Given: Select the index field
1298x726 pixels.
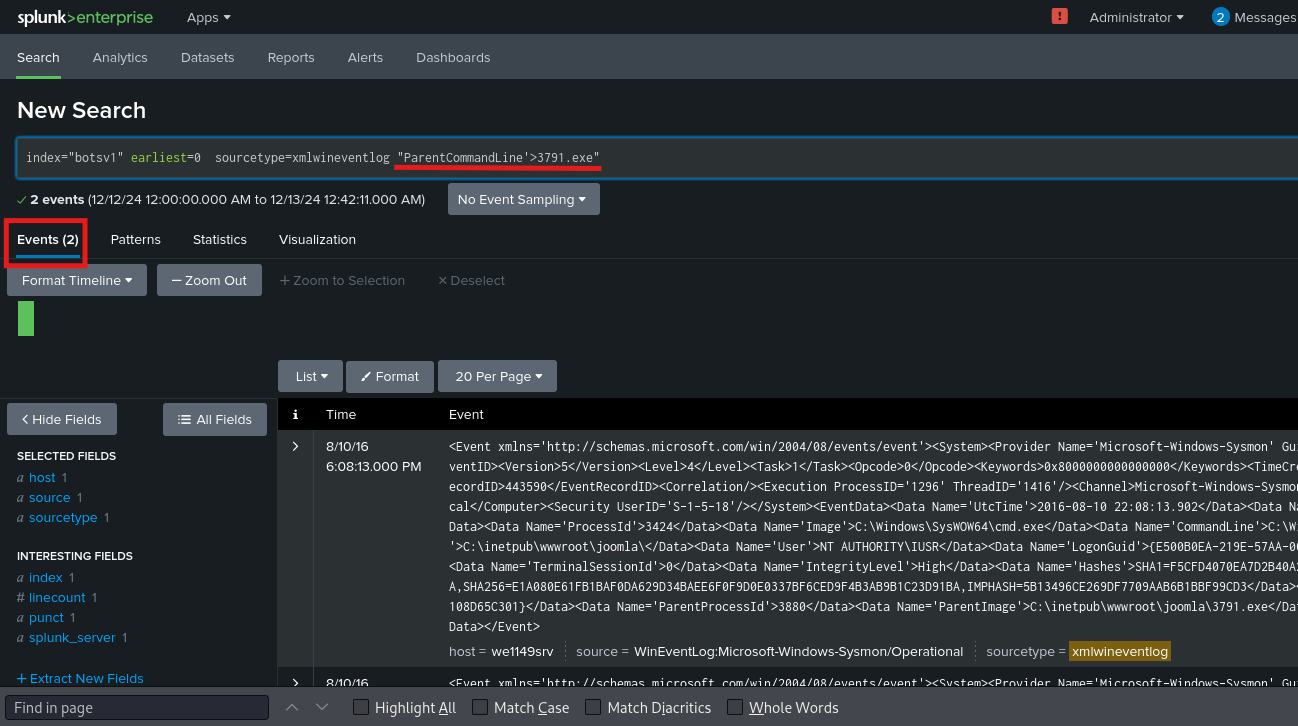Looking at the screenshot, I should coord(46,578).
